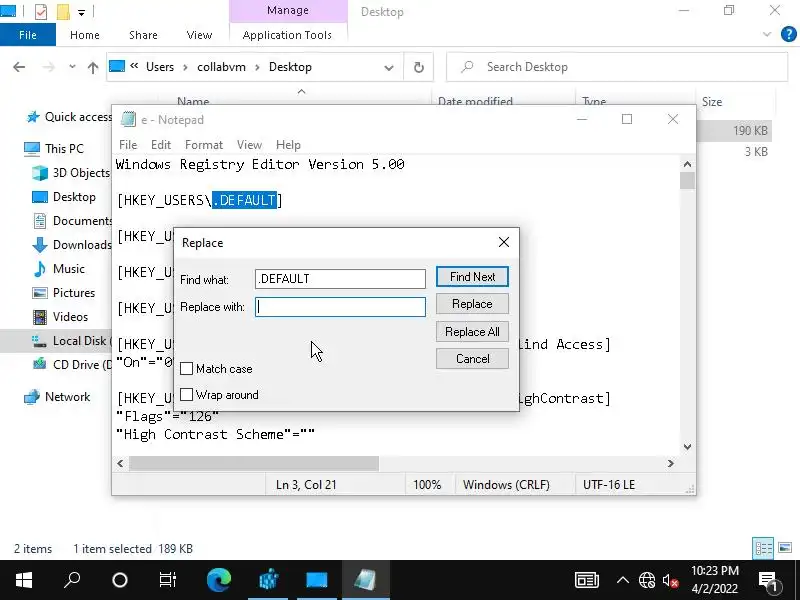Image resolution: width=800 pixels, height=600 pixels.
Task: Open Network in navigation pane
Action: coord(58,396)
